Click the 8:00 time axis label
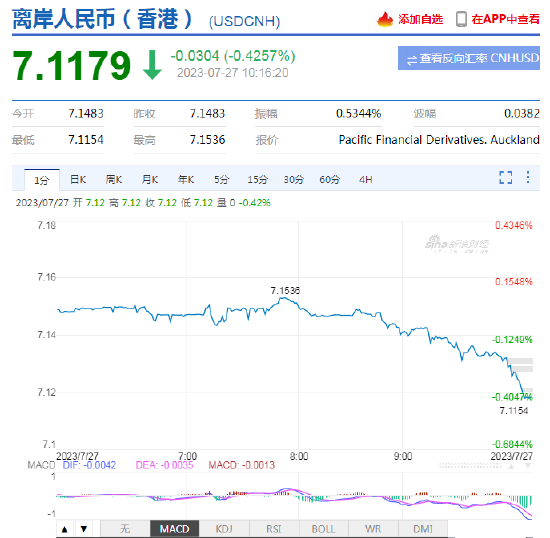Image resolution: width=550 pixels, height=538 pixels. pyautogui.click(x=299, y=456)
